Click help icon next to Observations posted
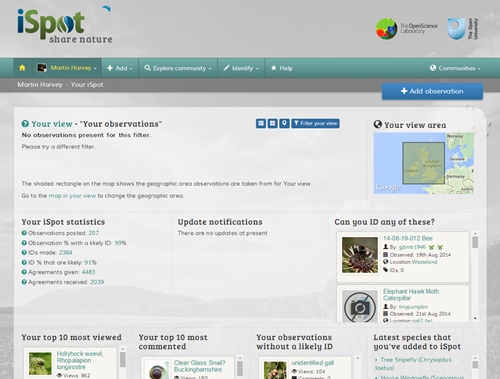This screenshot has width=500, height=379. (24, 233)
